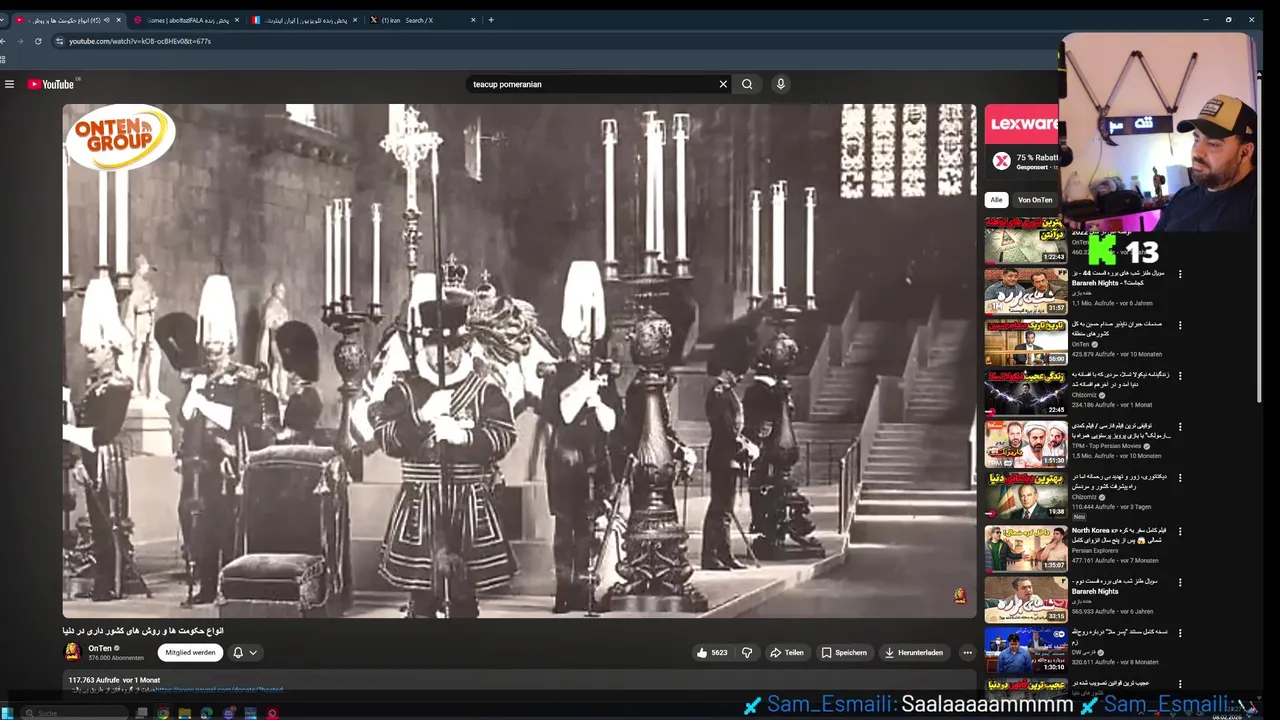The image size is (1280, 720).
Task: Open options for the 565.933 Aufrufe video
Action: [1180, 582]
